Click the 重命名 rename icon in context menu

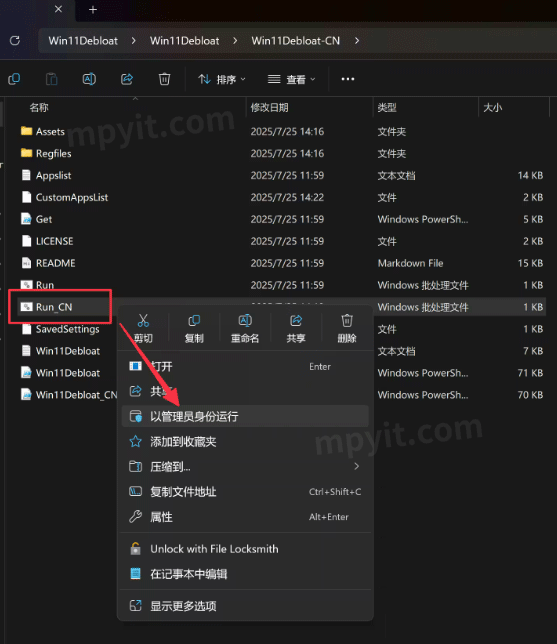[x=245, y=321]
